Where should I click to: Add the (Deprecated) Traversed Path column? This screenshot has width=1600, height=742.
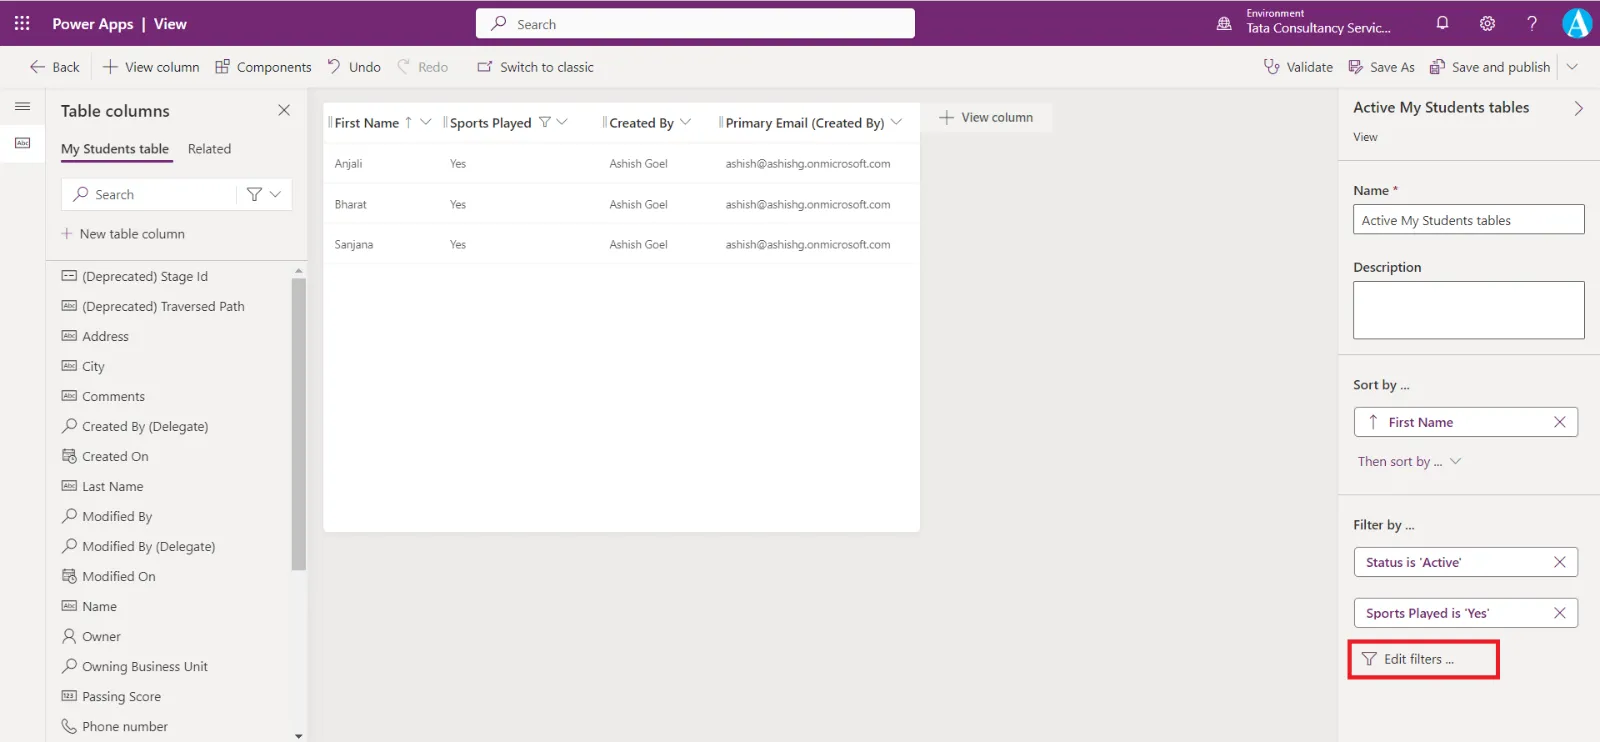coord(153,306)
